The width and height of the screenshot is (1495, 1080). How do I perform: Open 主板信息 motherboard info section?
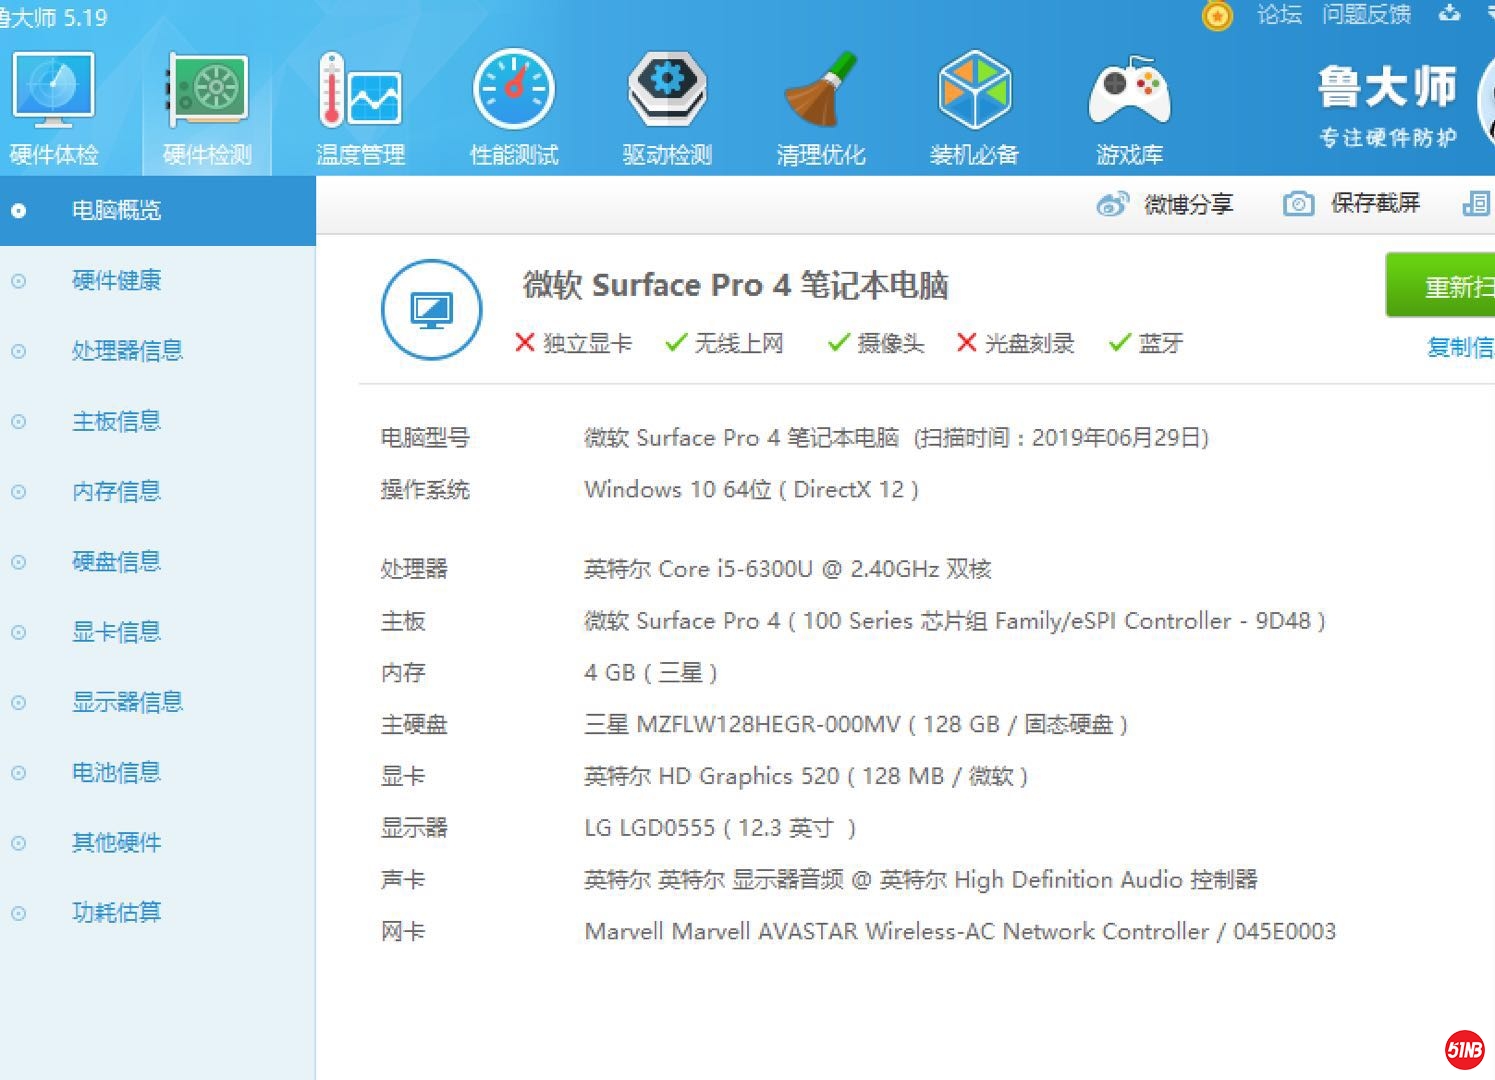click(116, 422)
